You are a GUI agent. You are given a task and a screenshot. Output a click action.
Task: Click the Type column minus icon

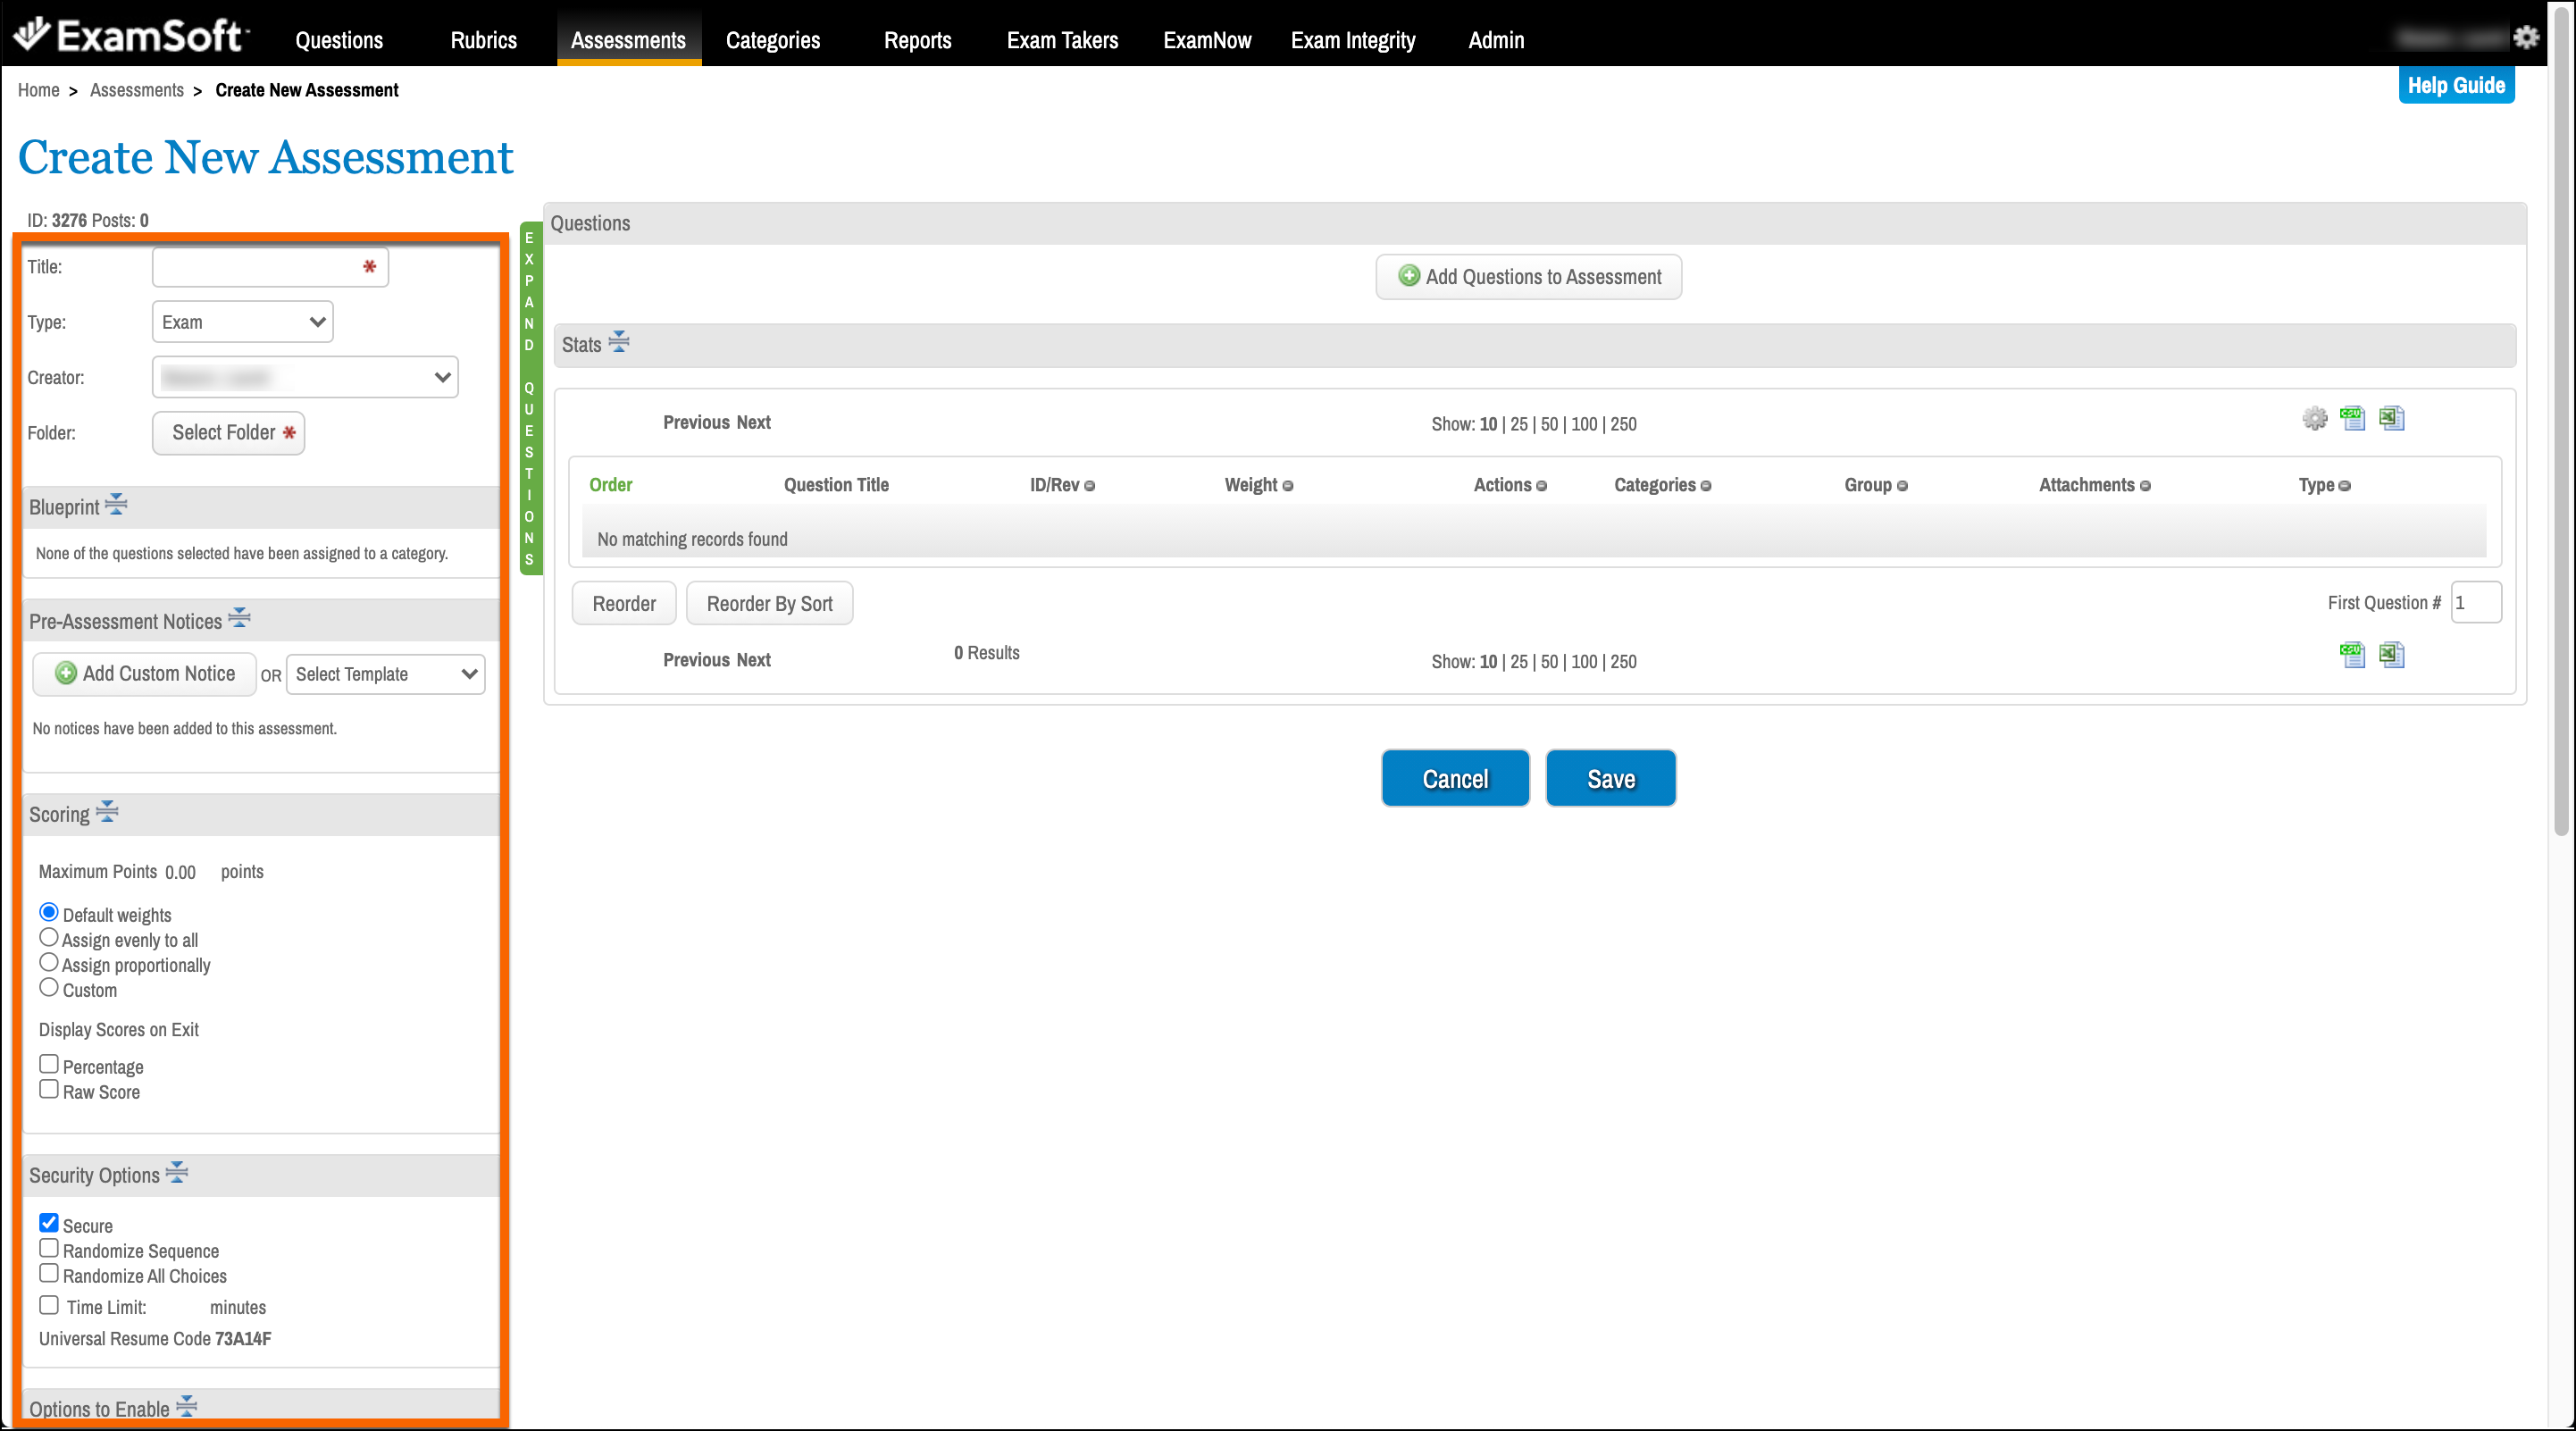point(2345,486)
